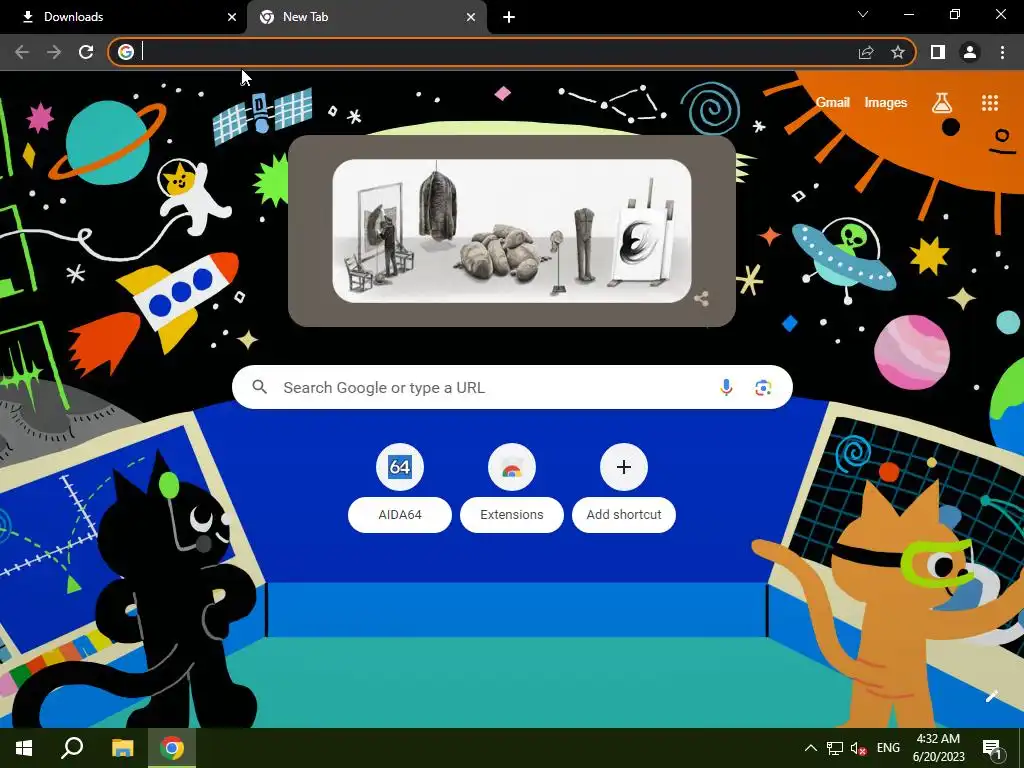
Task: Open a new tab with plus button
Action: pos(509,17)
